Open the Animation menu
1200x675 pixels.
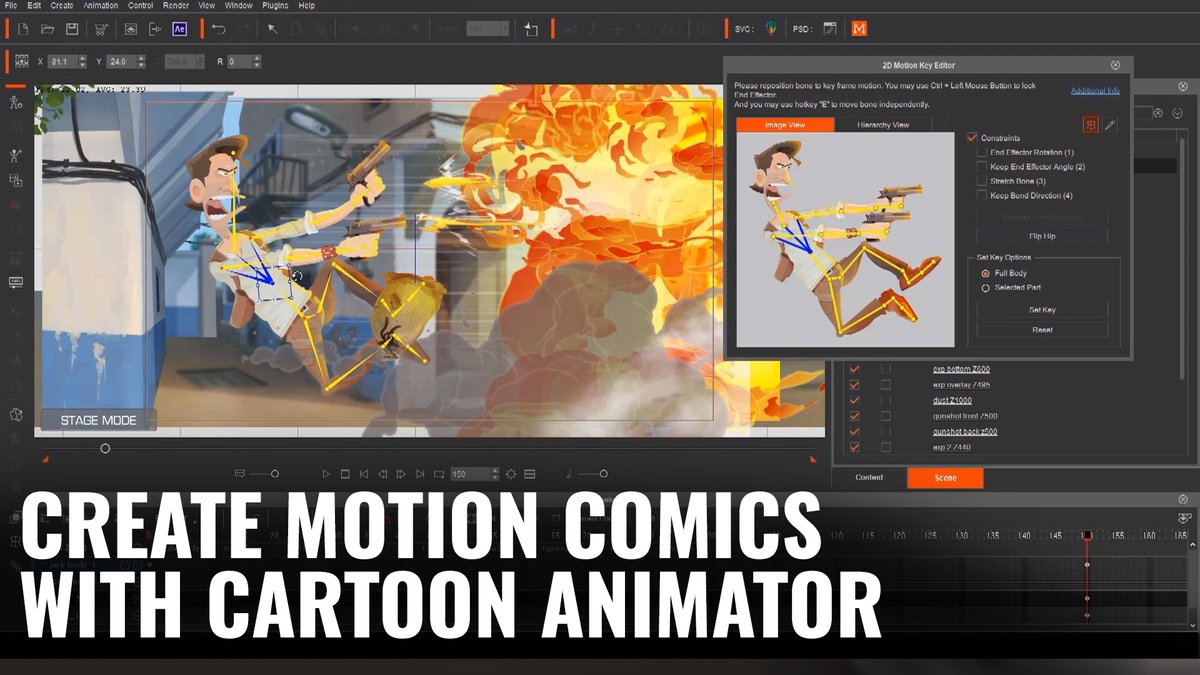click(100, 5)
